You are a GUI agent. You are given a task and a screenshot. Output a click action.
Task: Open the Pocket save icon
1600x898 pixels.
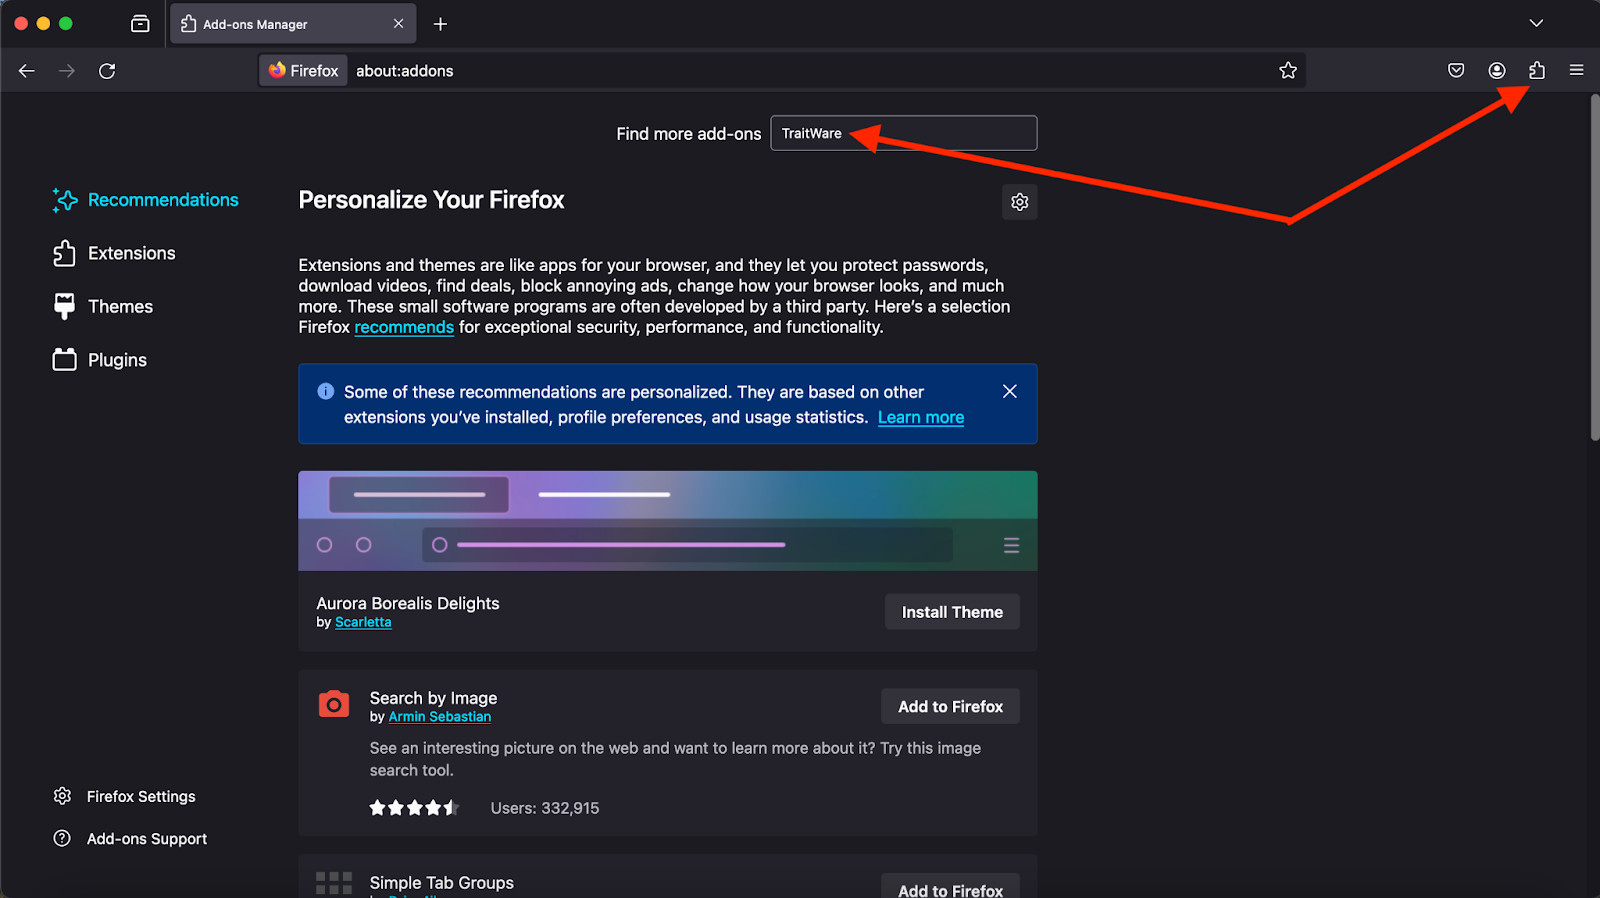(x=1456, y=70)
